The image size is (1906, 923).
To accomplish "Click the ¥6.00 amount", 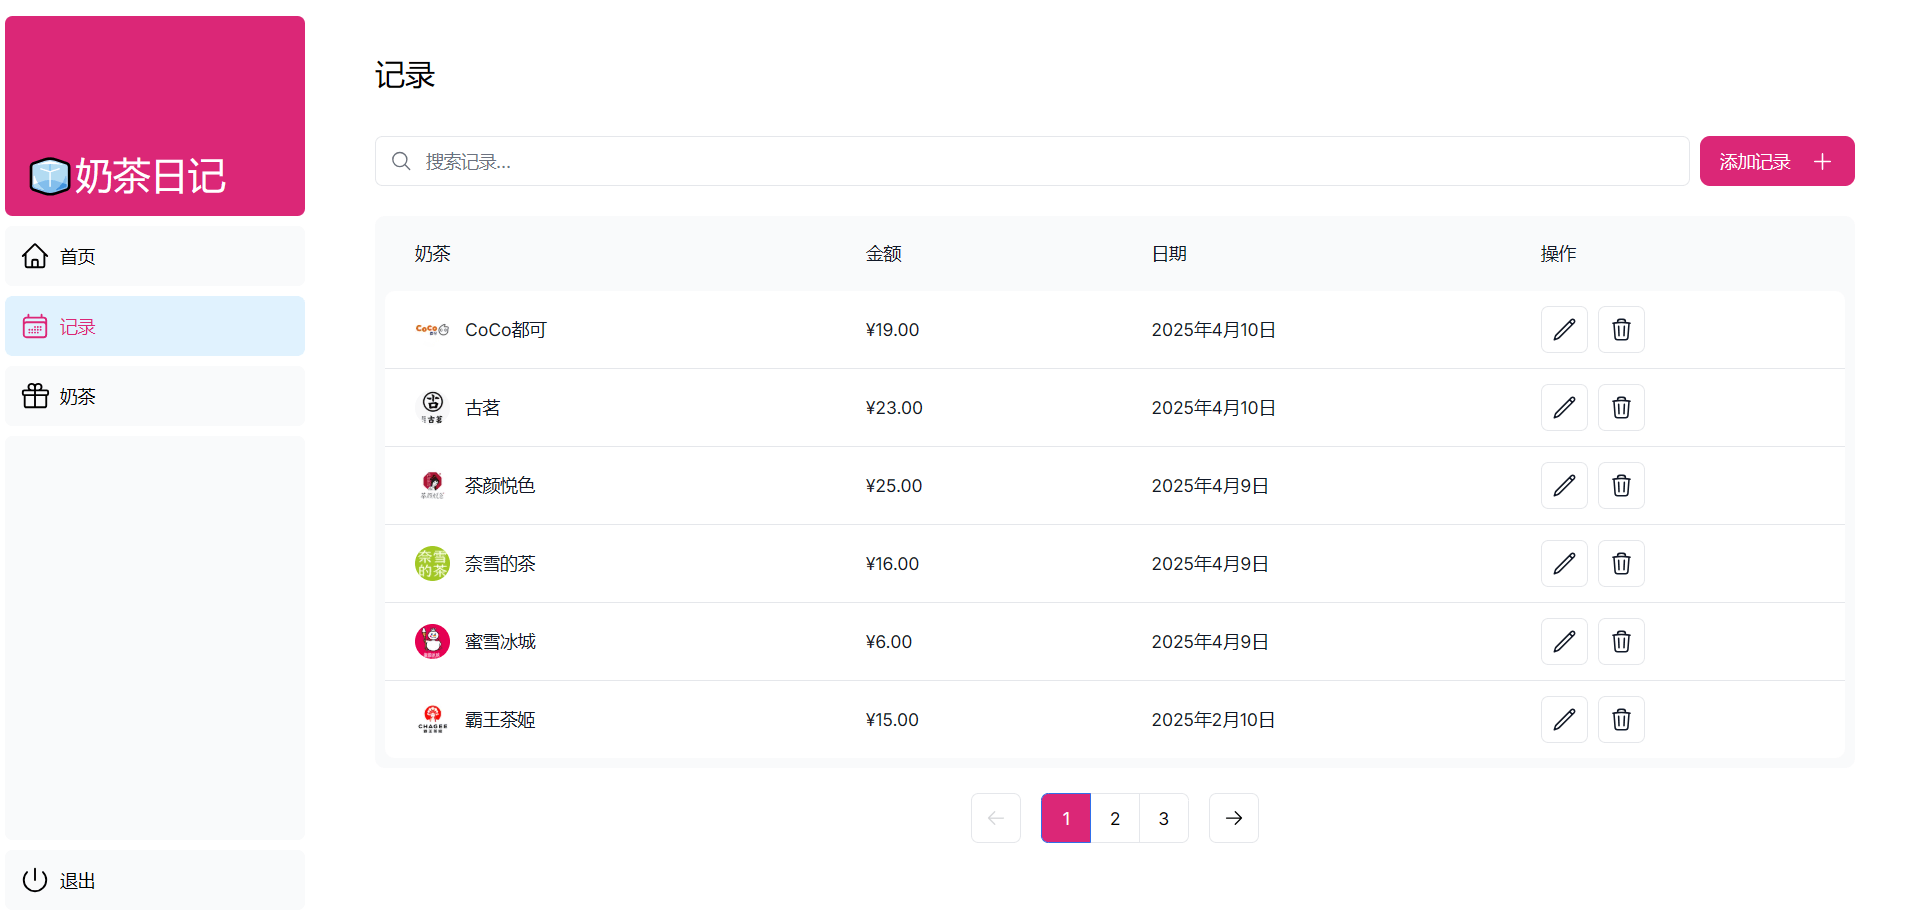I will point(889,641).
